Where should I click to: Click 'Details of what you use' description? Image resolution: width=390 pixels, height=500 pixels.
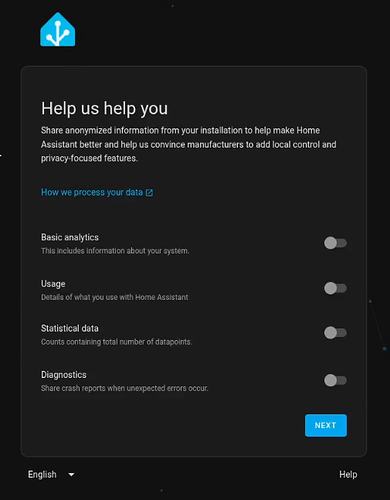(x=115, y=297)
